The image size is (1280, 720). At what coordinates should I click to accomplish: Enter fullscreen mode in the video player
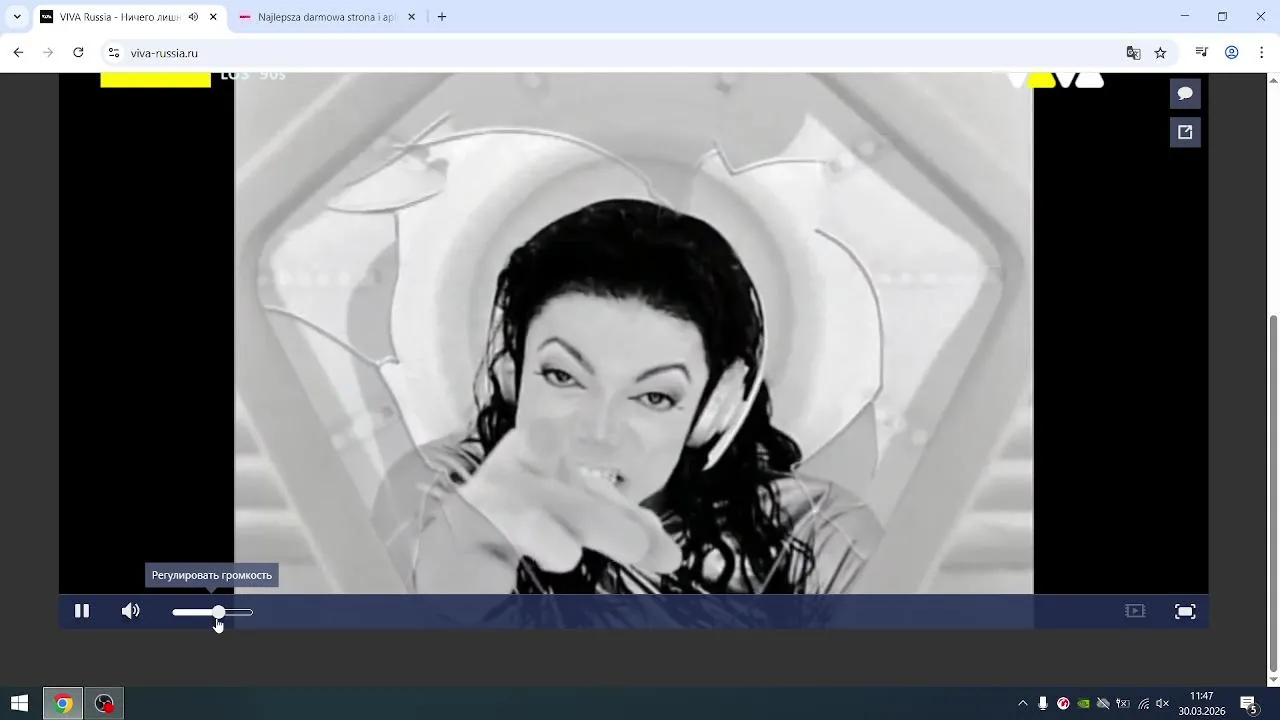coord(1185,612)
